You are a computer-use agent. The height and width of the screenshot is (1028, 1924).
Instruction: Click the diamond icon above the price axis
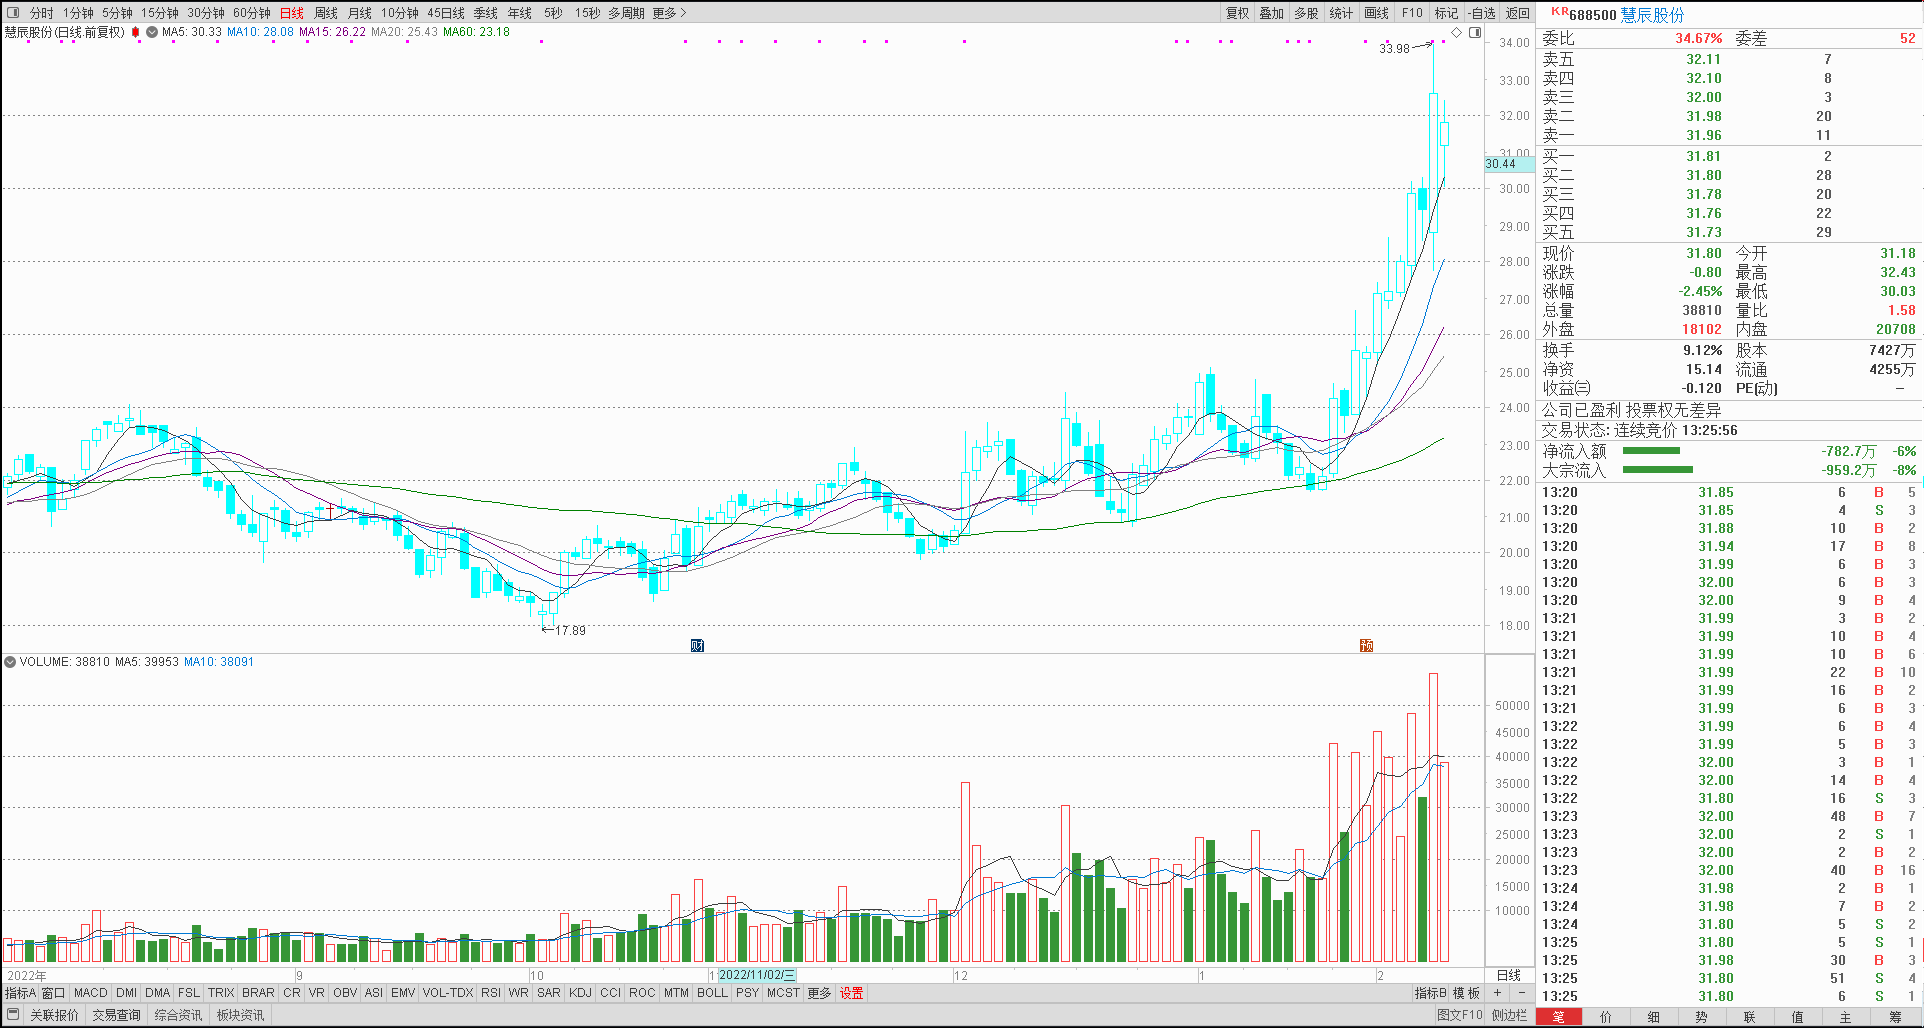(x=1457, y=32)
